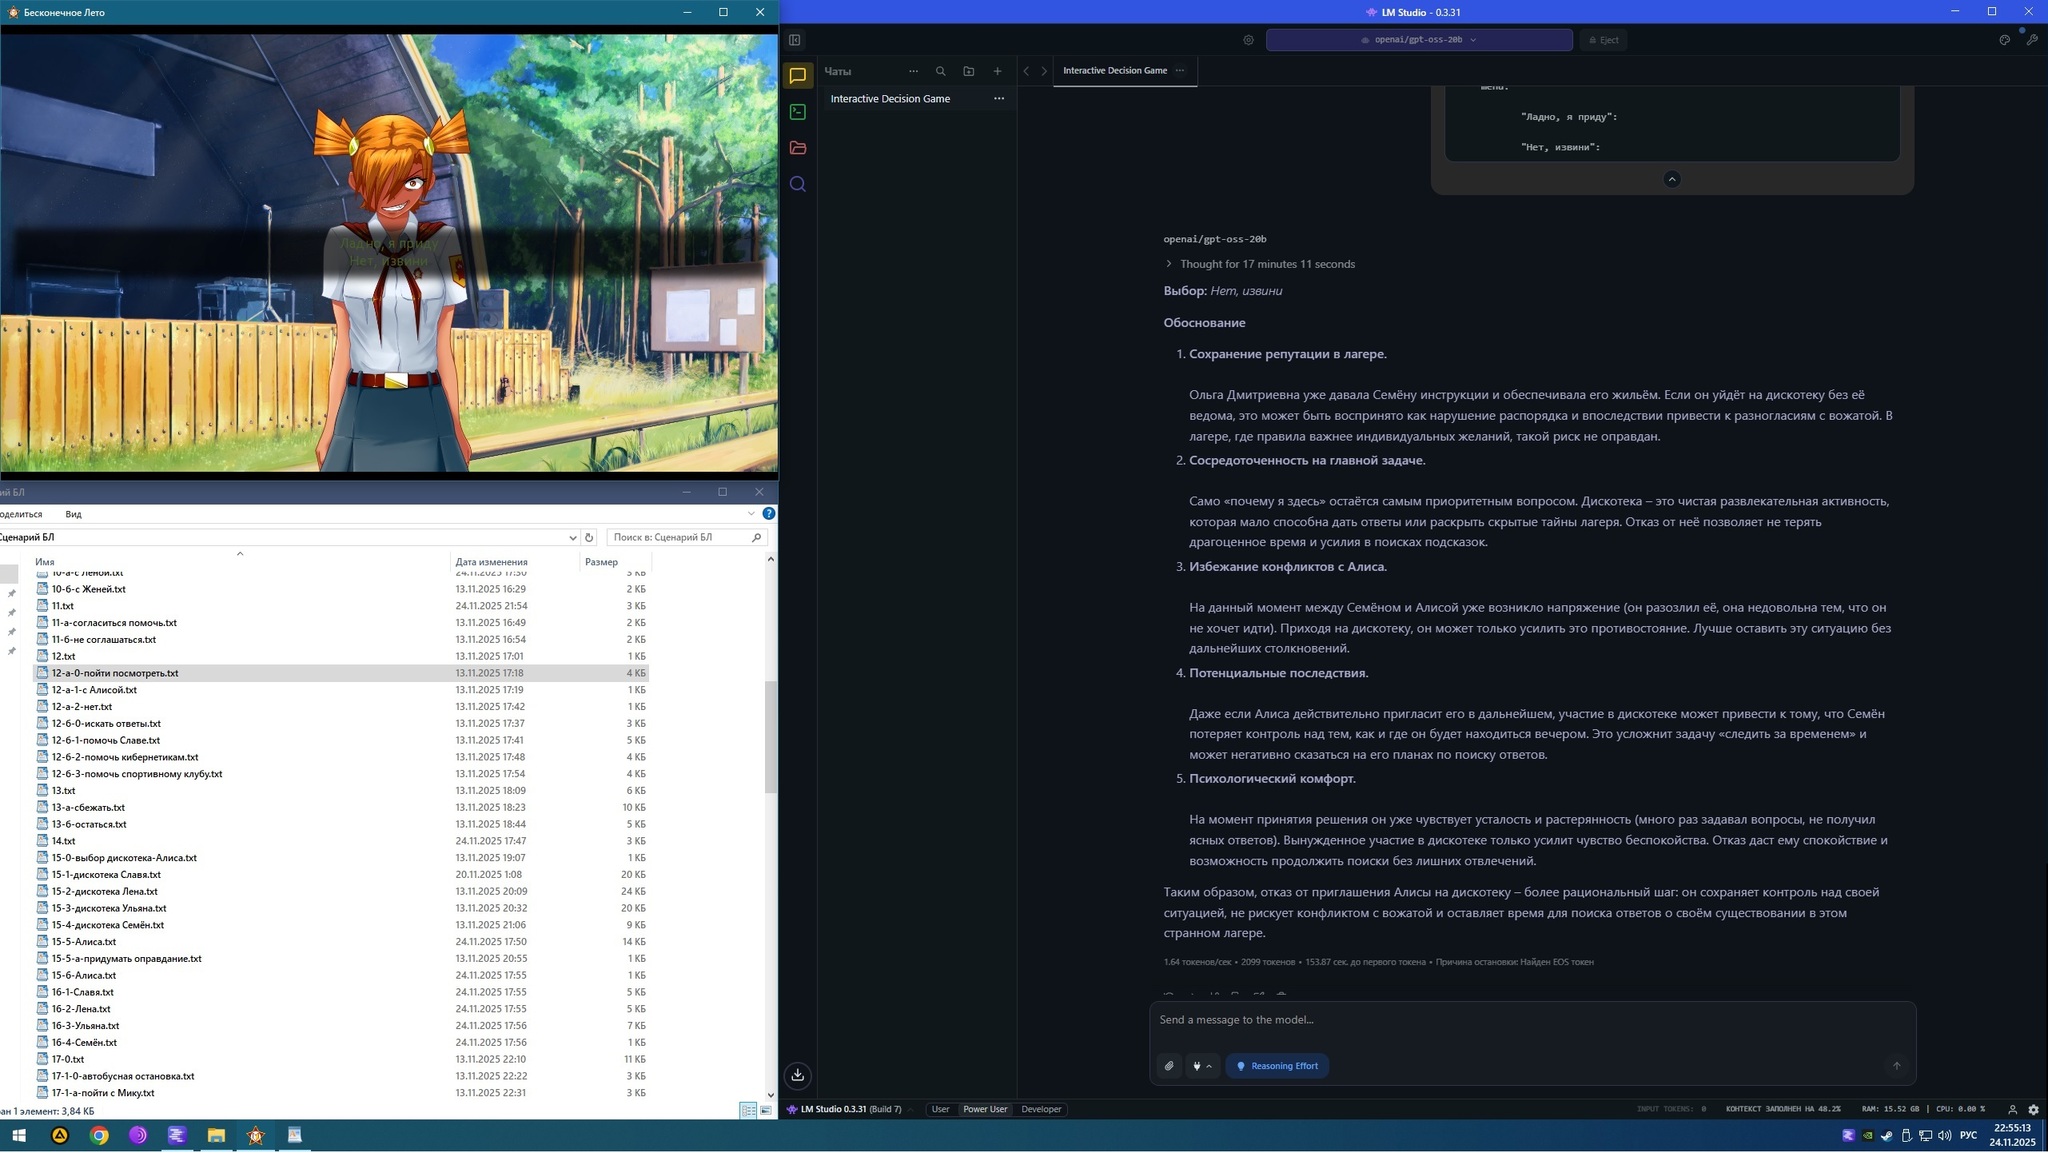Open the downloads icon in sidebar bottom
This screenshot has width=2048, height=1153.
(x=797, y=1075)
